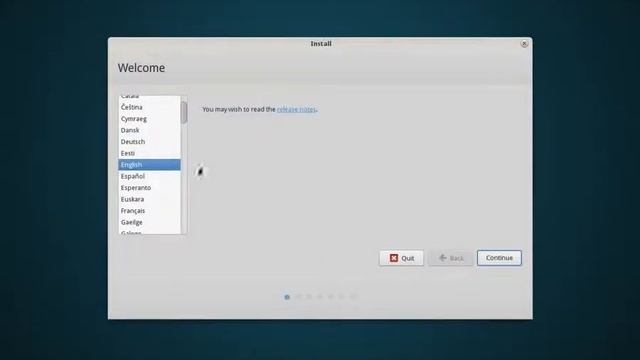The height and width of the screenshot is (360, 640).
Task: Choose Dansk language
Action: coord(149,130)
